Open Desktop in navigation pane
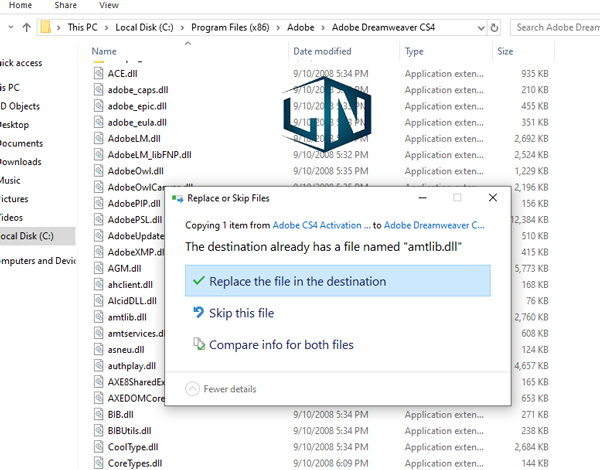 click(15, 125)
